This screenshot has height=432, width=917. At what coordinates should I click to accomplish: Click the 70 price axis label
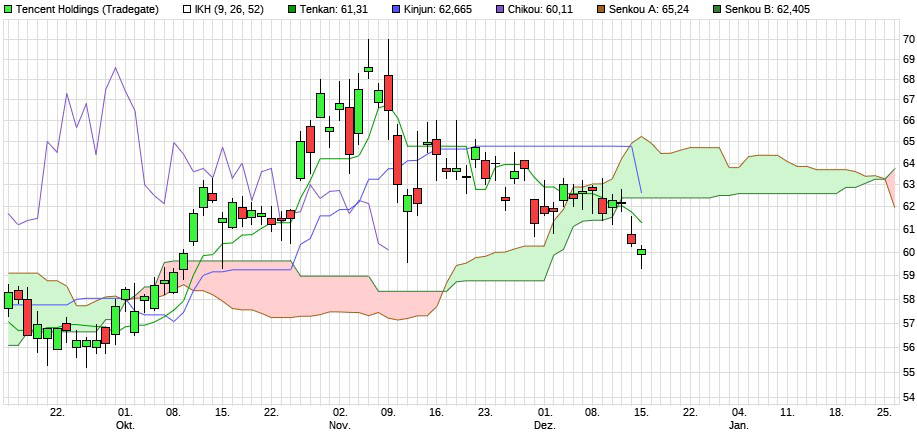tap(908, 39)
